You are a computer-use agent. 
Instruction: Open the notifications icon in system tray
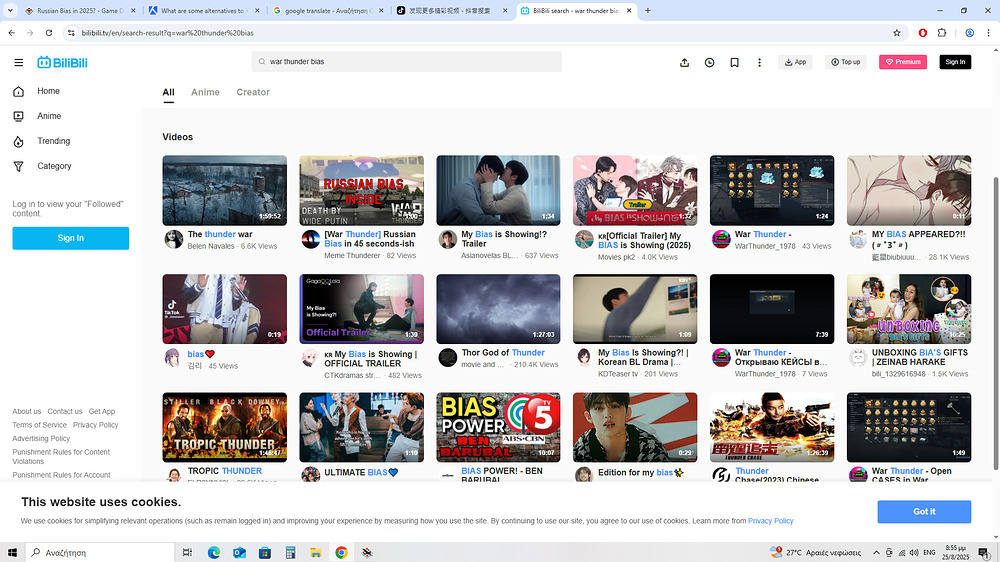pyautogui.click(x=983, y=552)
